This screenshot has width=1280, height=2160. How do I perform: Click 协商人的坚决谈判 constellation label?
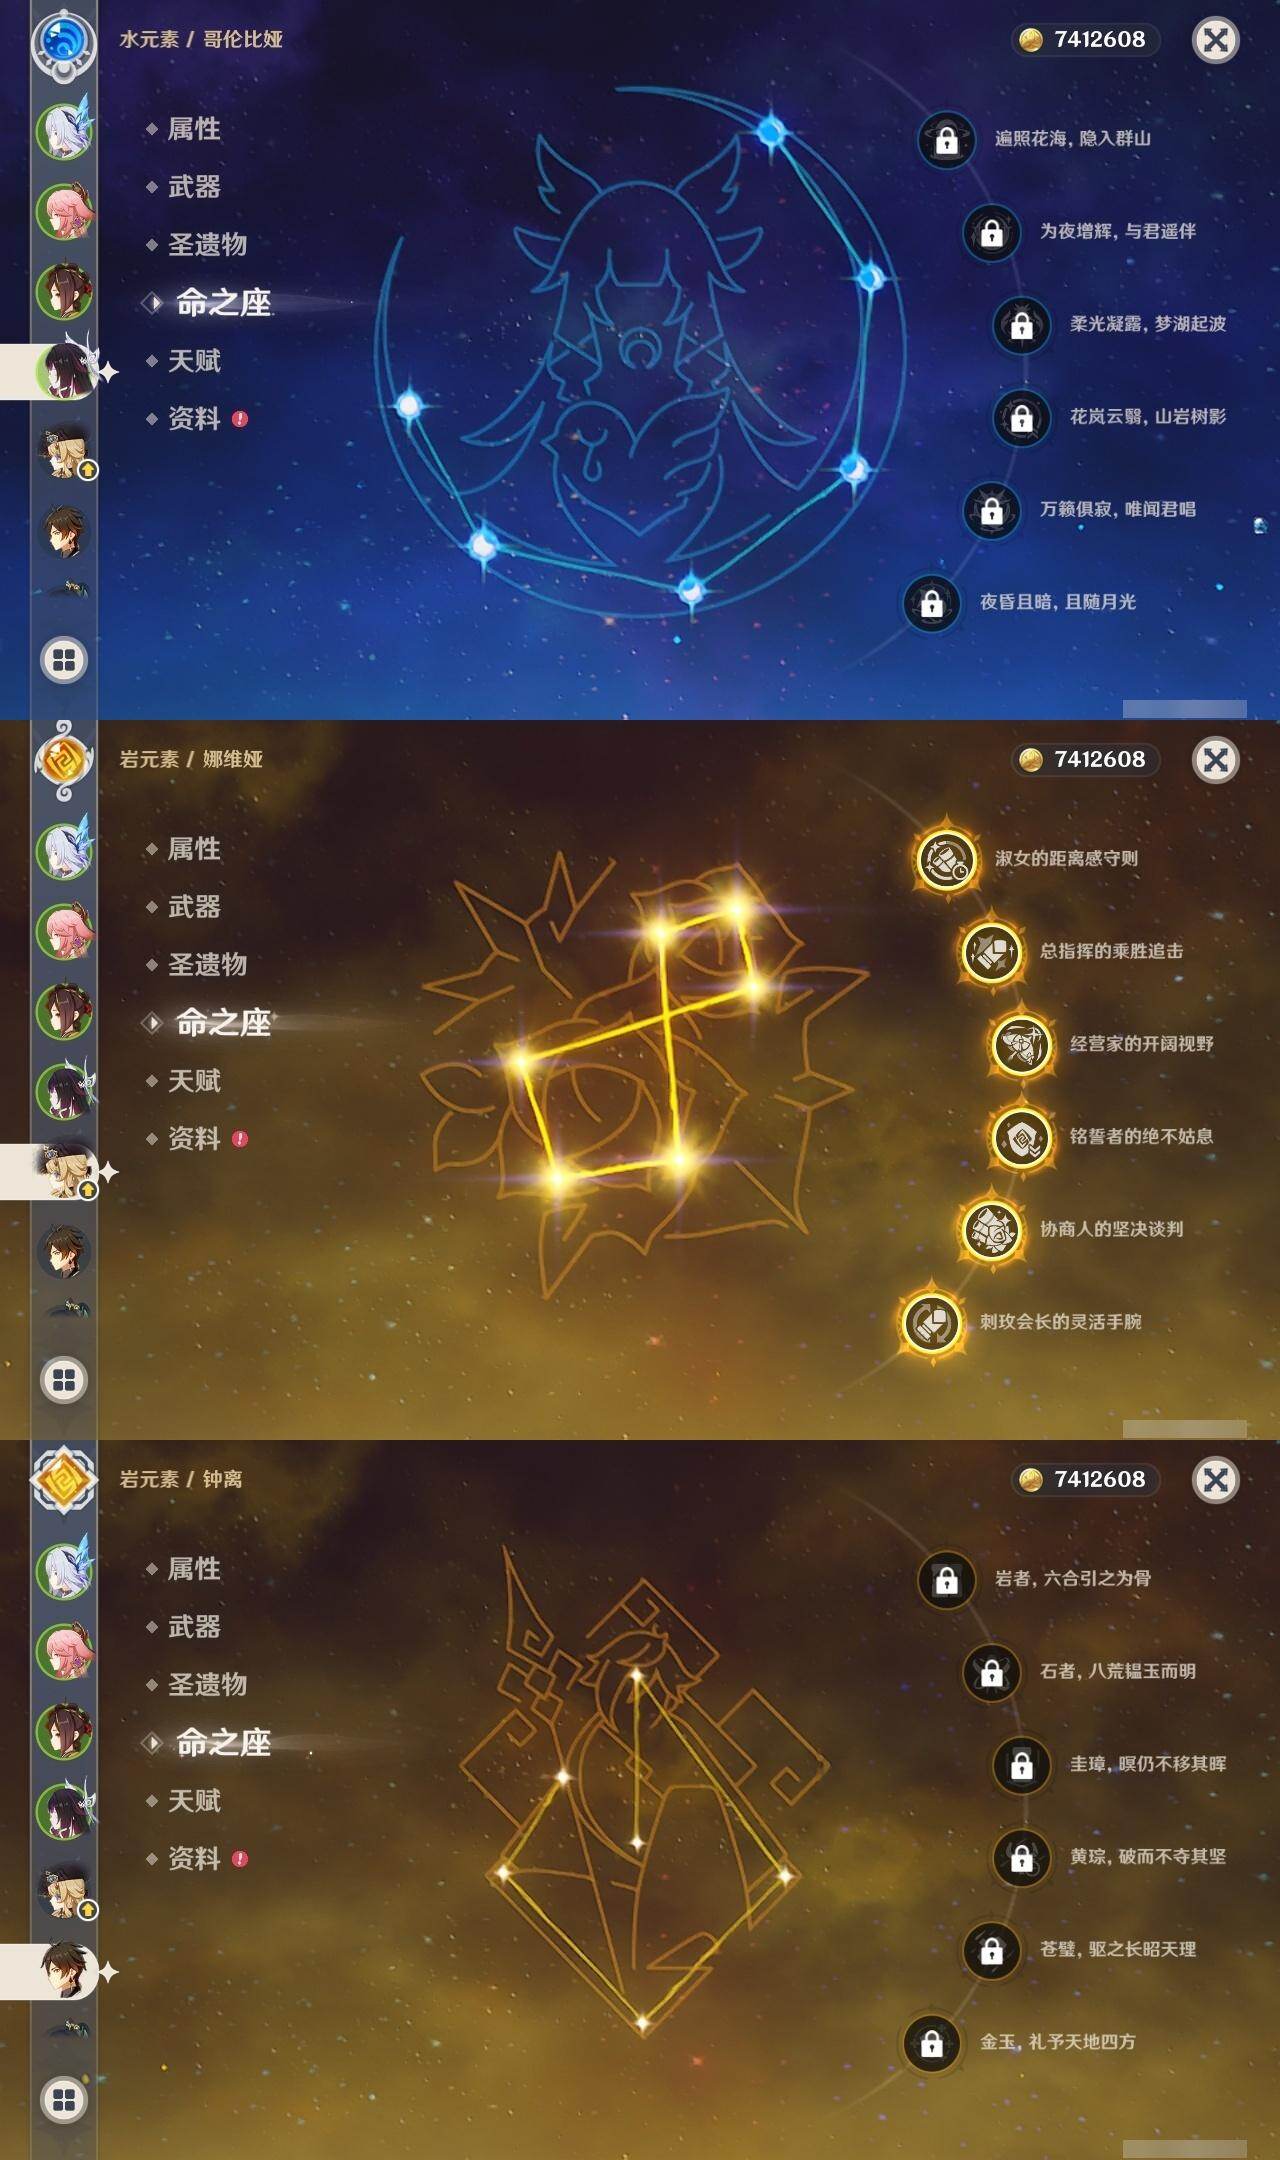(x=1111, y=1229)
